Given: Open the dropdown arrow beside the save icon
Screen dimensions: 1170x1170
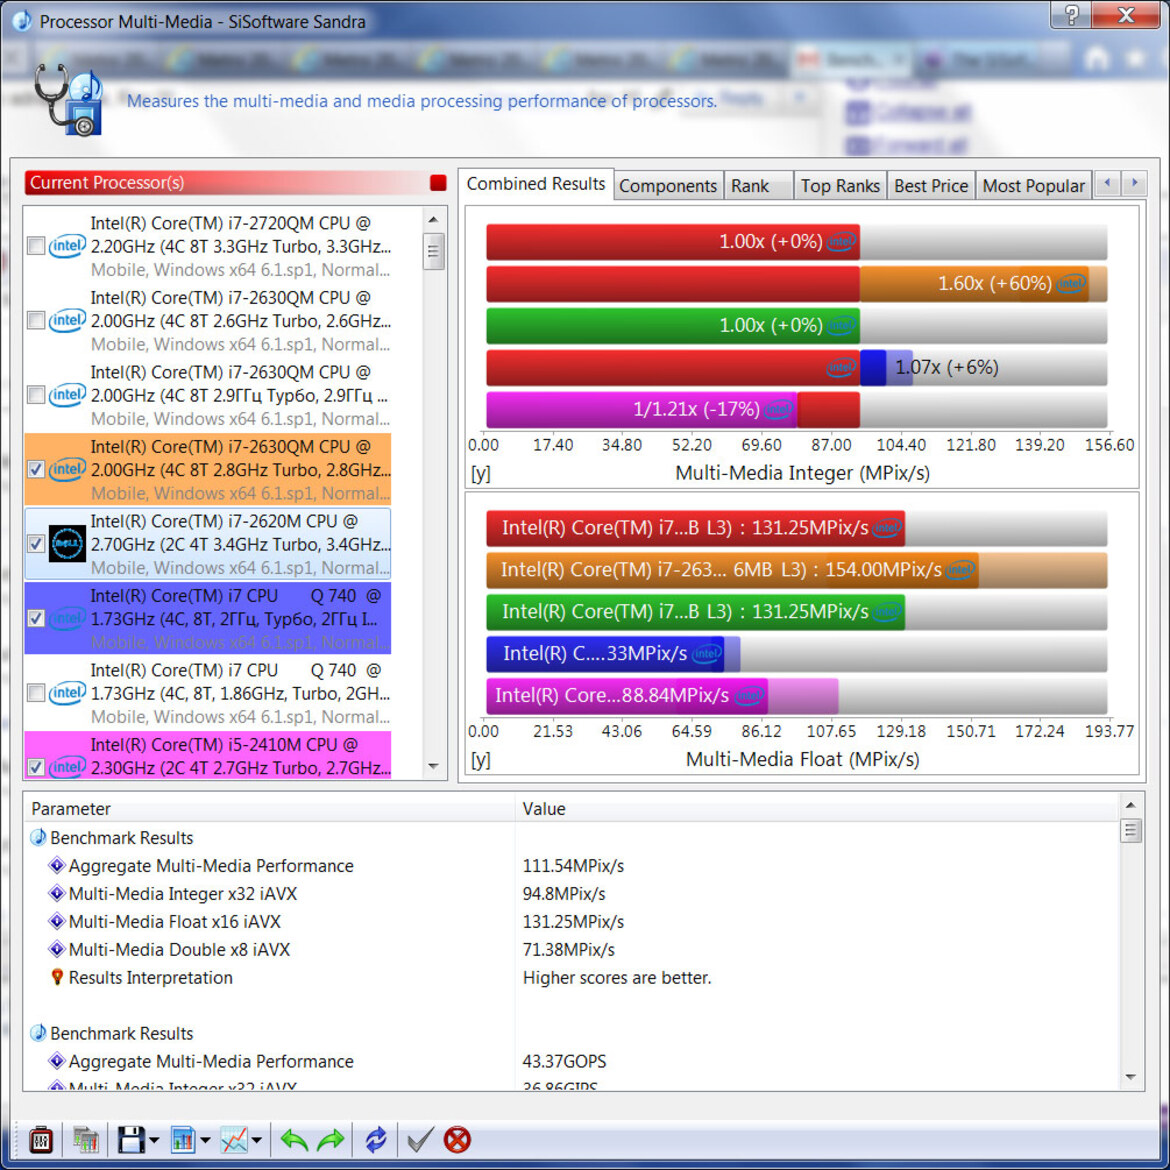Looking at the screenshot, I should point(154,1140).
